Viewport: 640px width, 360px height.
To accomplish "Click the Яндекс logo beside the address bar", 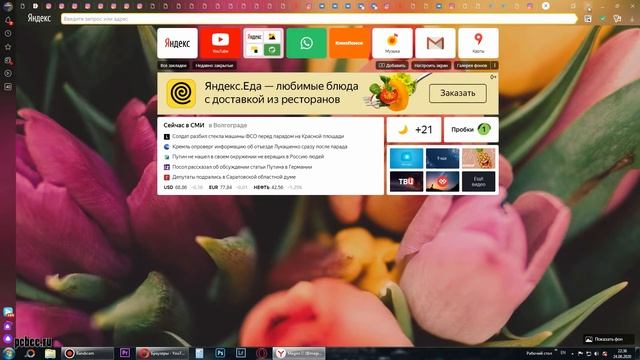I will coord(39,18).
